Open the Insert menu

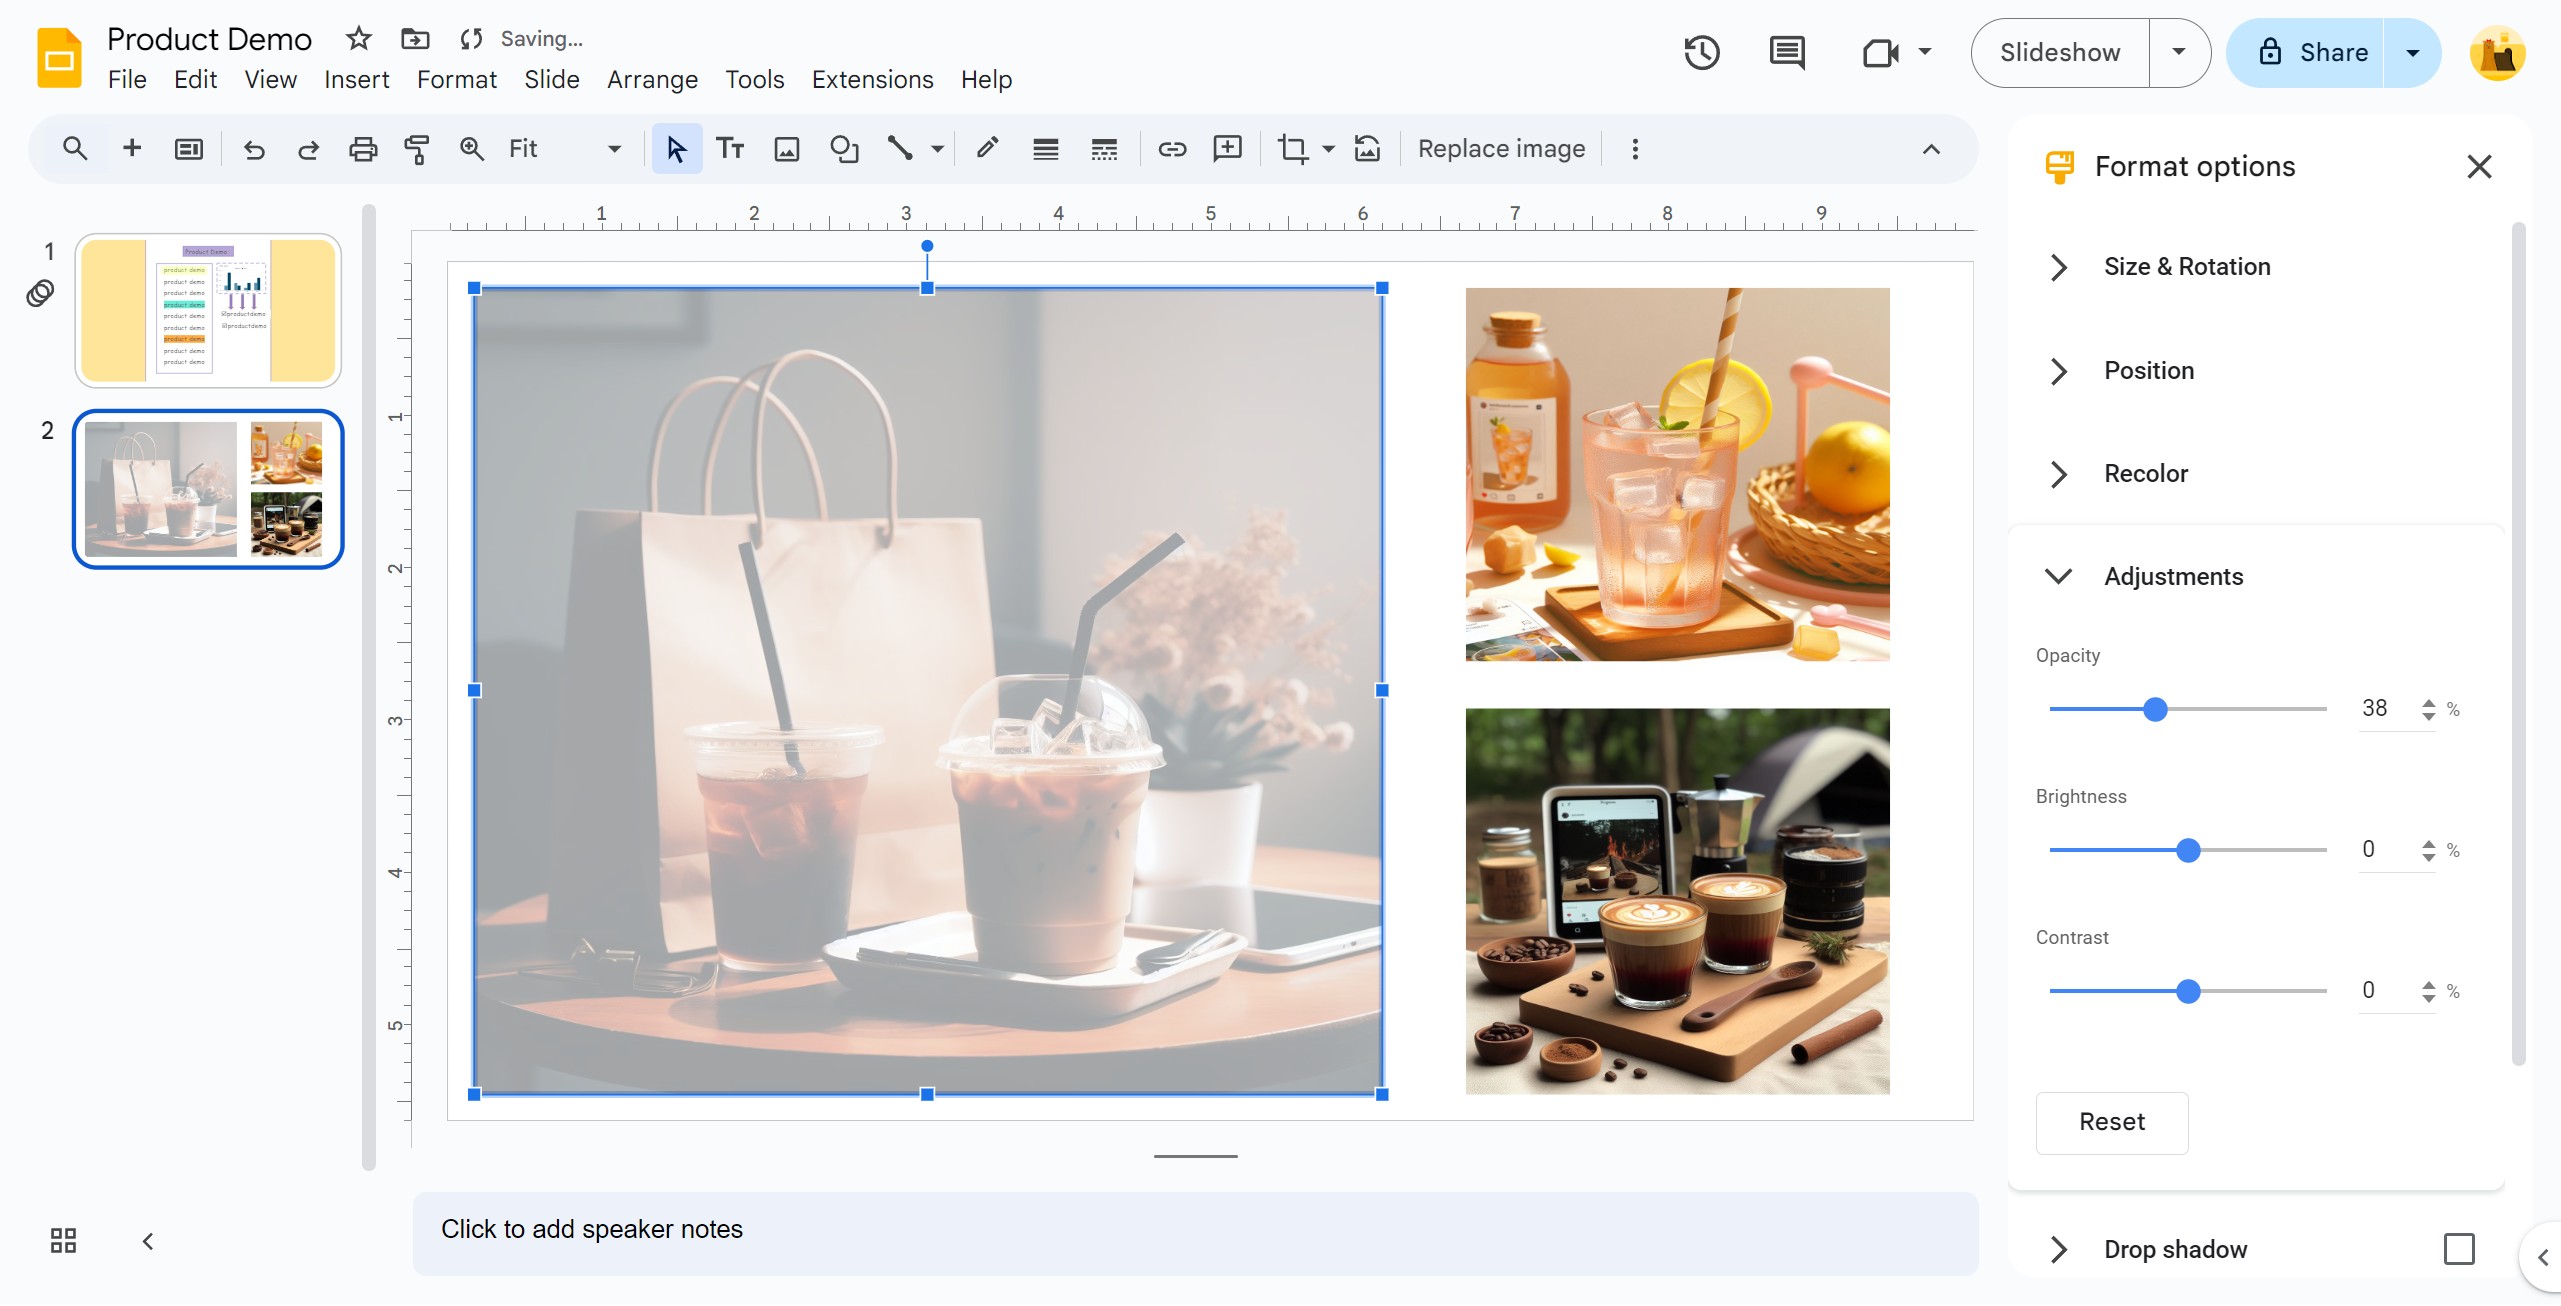[x=356, y=80]
